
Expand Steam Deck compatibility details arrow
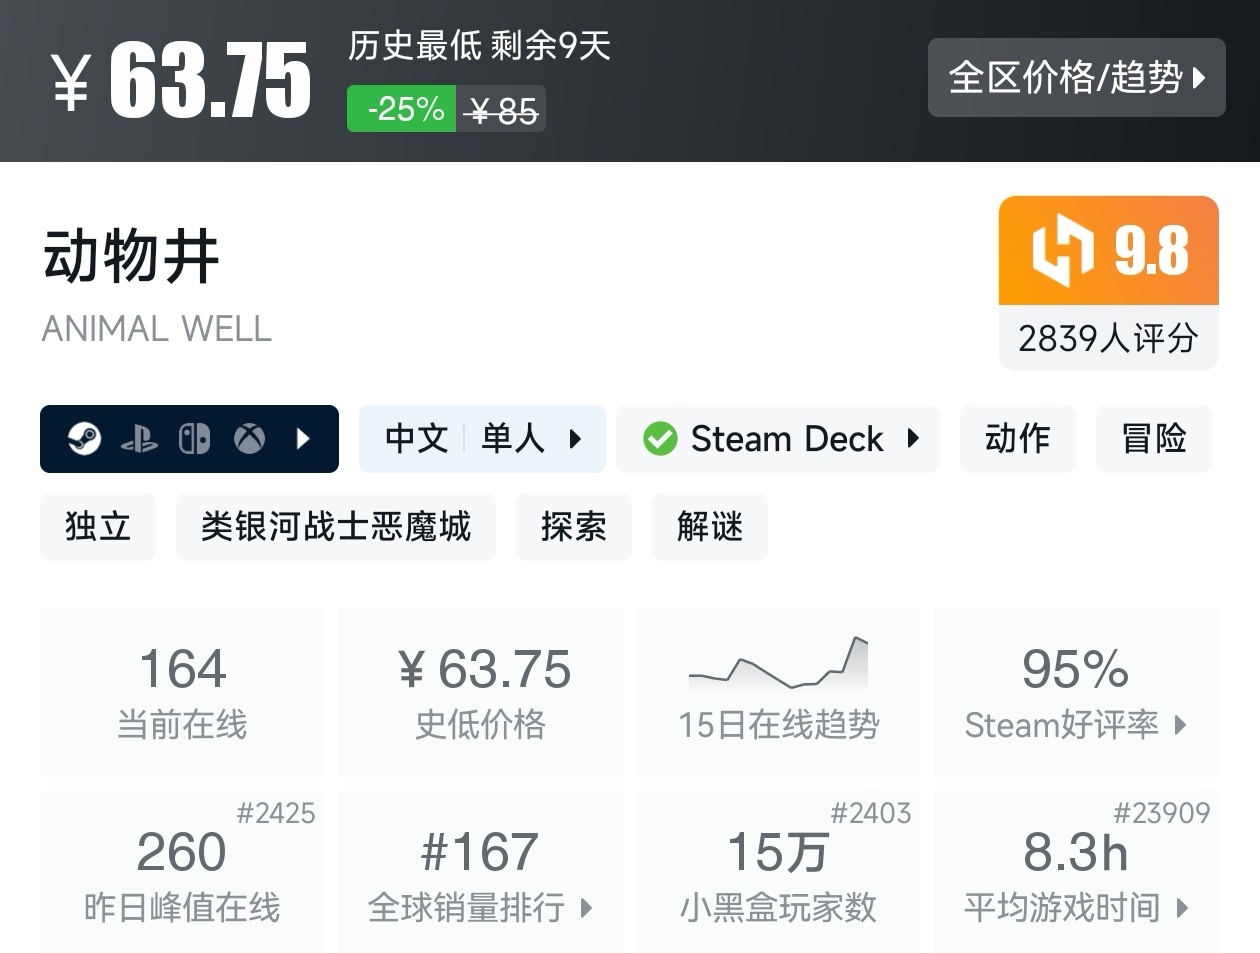(x=912, y=438)
